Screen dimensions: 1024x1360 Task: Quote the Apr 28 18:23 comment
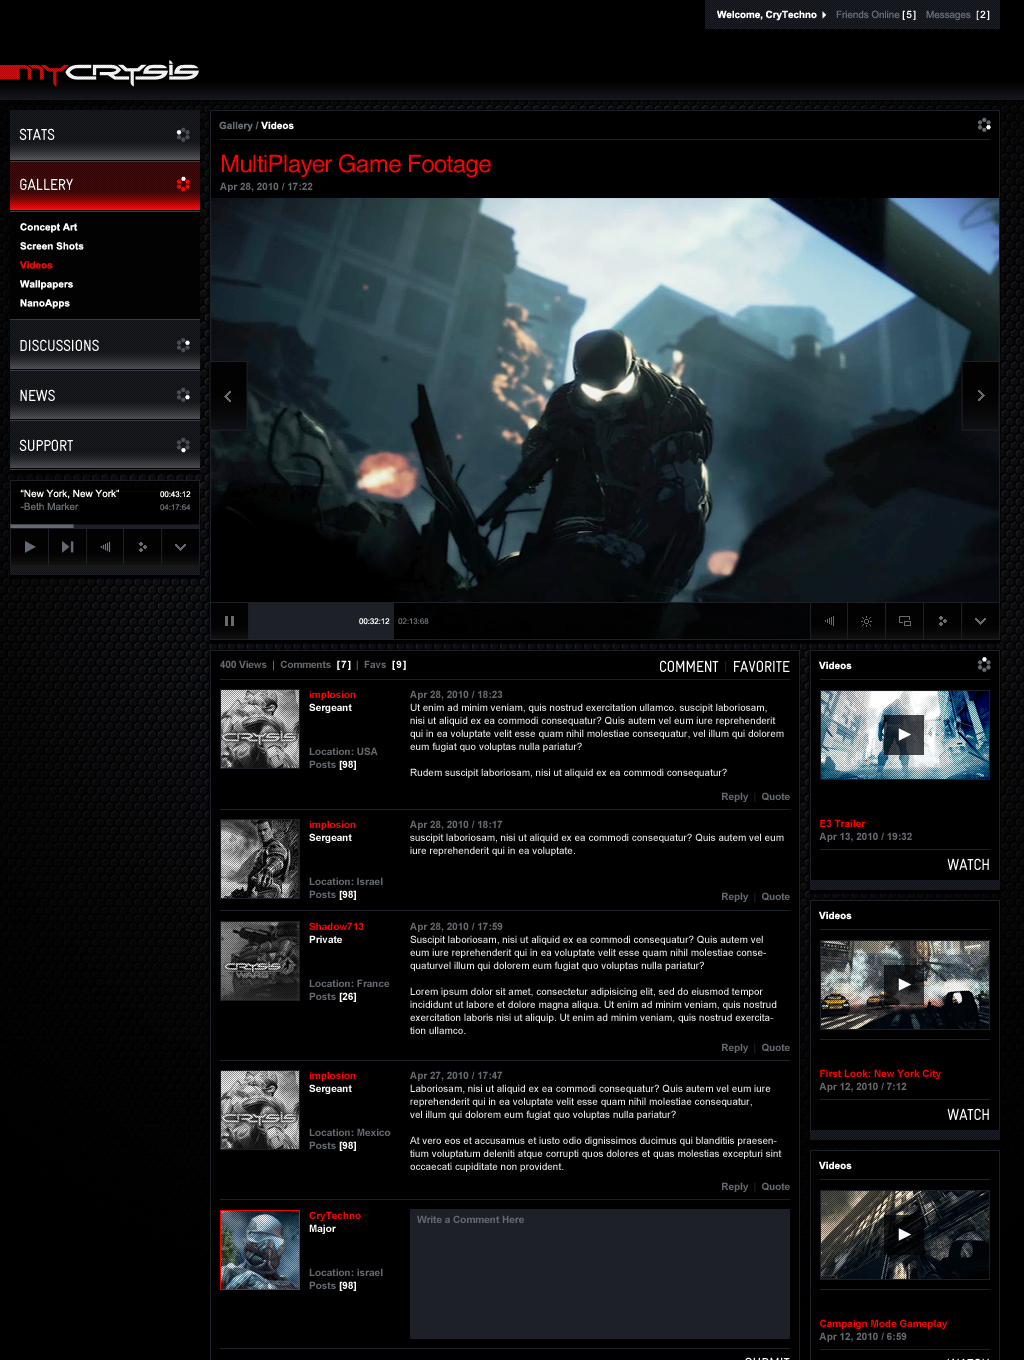[776, 797]
